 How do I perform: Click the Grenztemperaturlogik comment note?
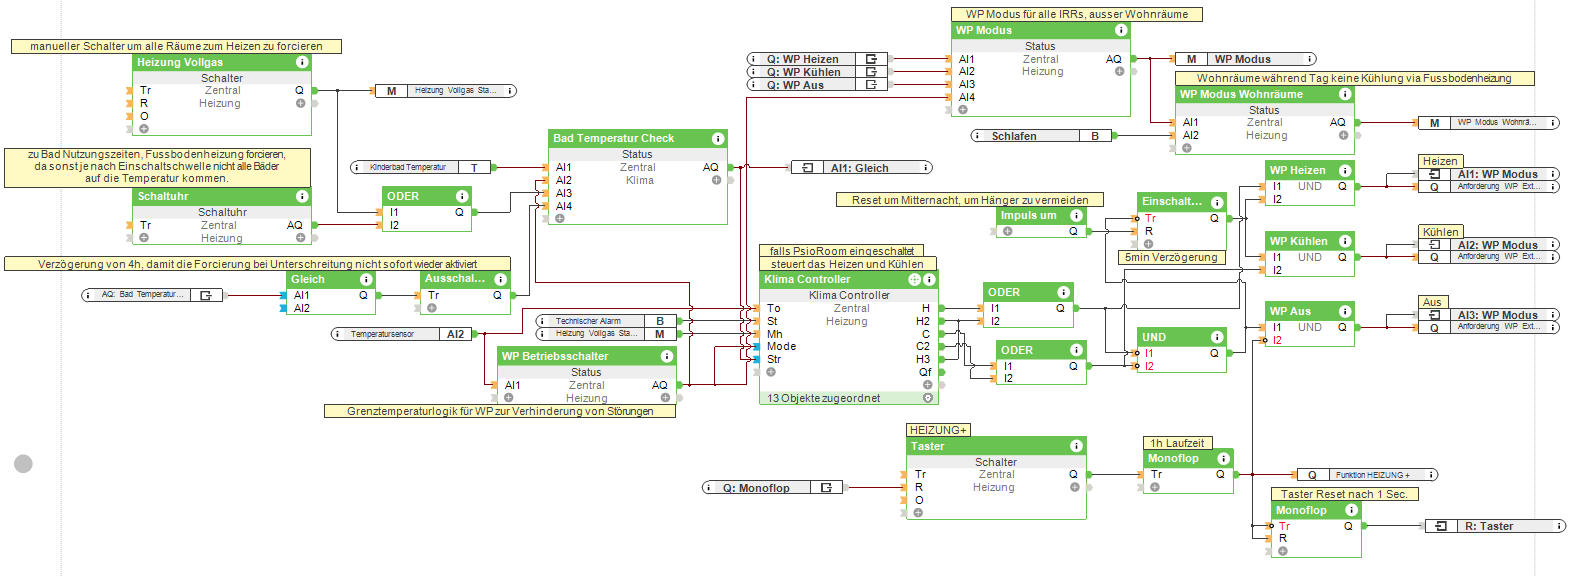tap(499, 411)
